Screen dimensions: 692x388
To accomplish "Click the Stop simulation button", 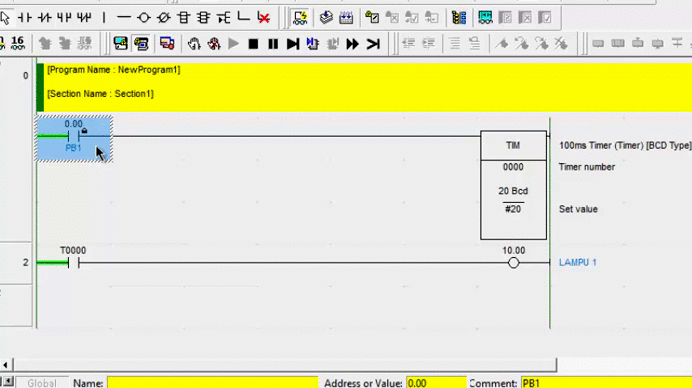I will [x=253, y=44].
